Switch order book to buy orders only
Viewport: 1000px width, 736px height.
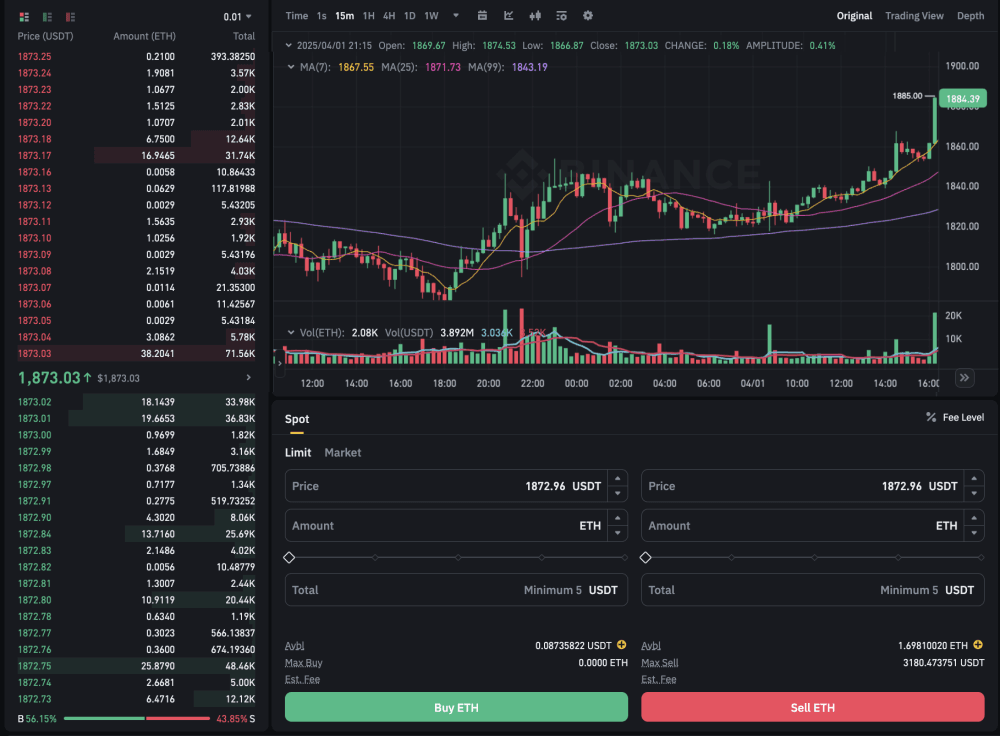(x=47, y=17)
